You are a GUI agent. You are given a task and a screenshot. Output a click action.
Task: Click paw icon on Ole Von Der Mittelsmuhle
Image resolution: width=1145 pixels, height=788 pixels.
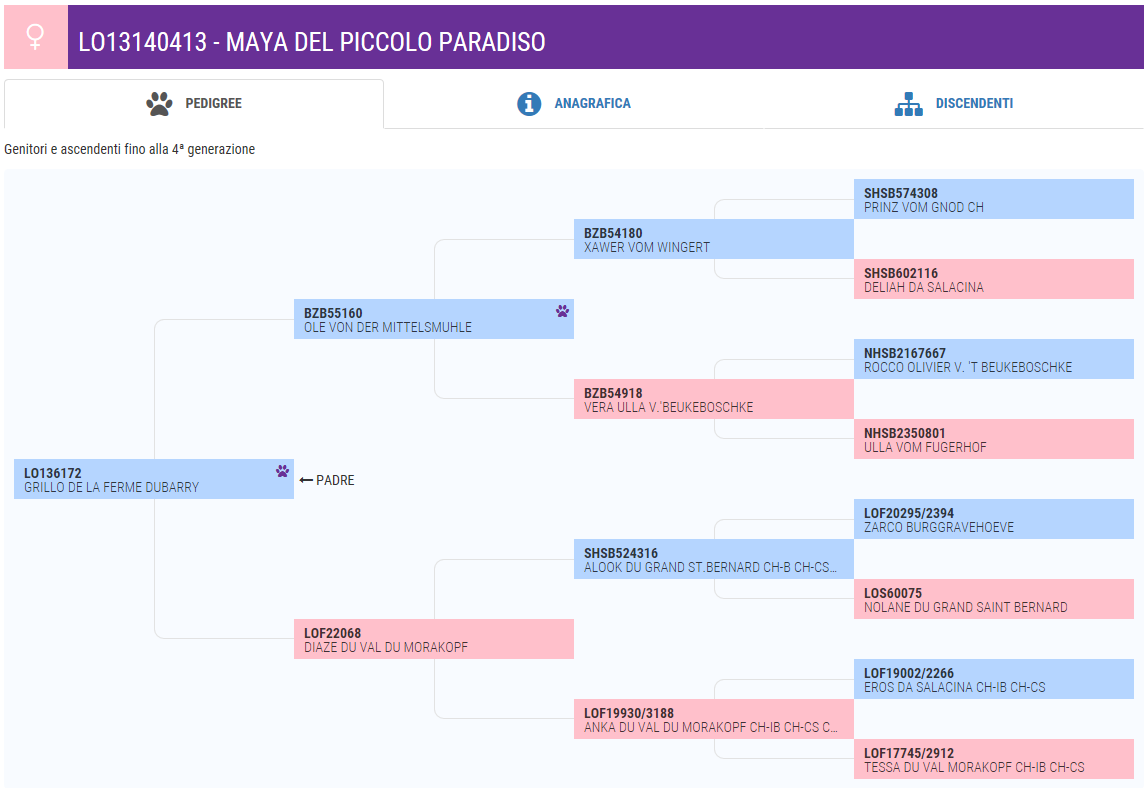pyautogui.click(x=562, y=311)
